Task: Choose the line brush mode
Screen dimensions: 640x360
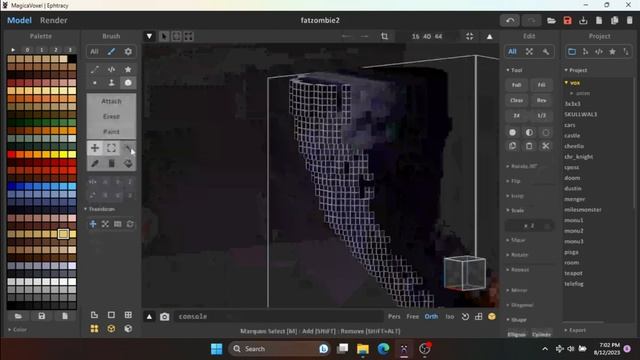Action: click(95, 69)
